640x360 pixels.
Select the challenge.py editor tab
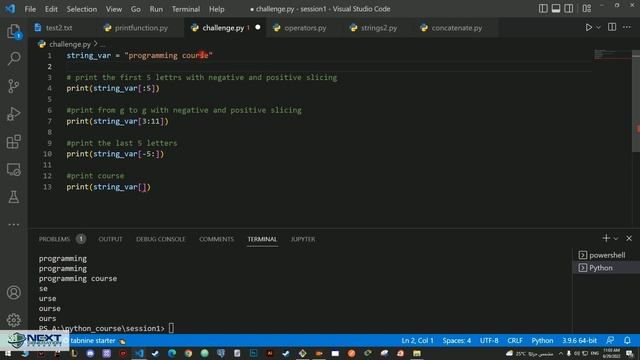click(x=223, y=28)
